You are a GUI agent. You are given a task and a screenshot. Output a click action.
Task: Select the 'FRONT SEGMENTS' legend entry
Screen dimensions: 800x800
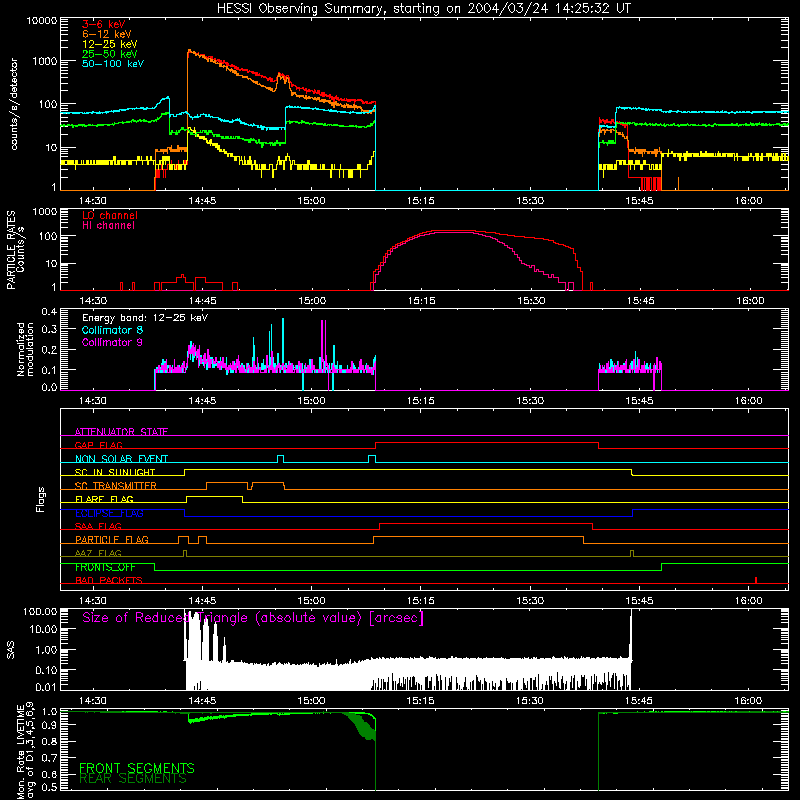click(x=137, y=768)
